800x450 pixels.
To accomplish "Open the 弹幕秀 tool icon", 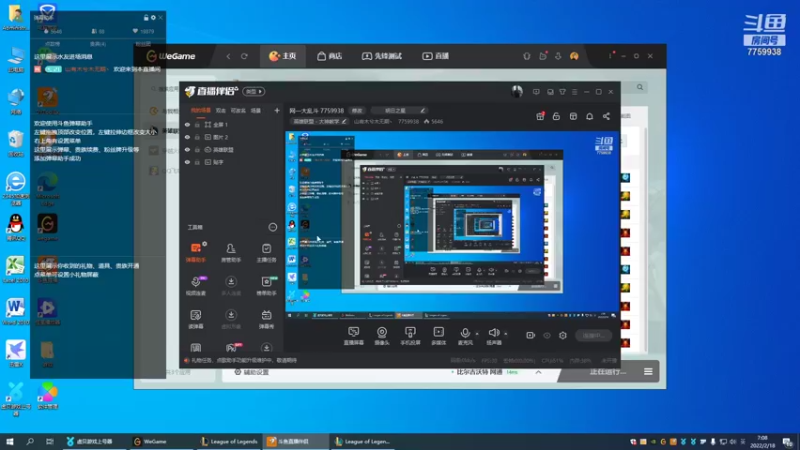I will [x=266, y=319].
